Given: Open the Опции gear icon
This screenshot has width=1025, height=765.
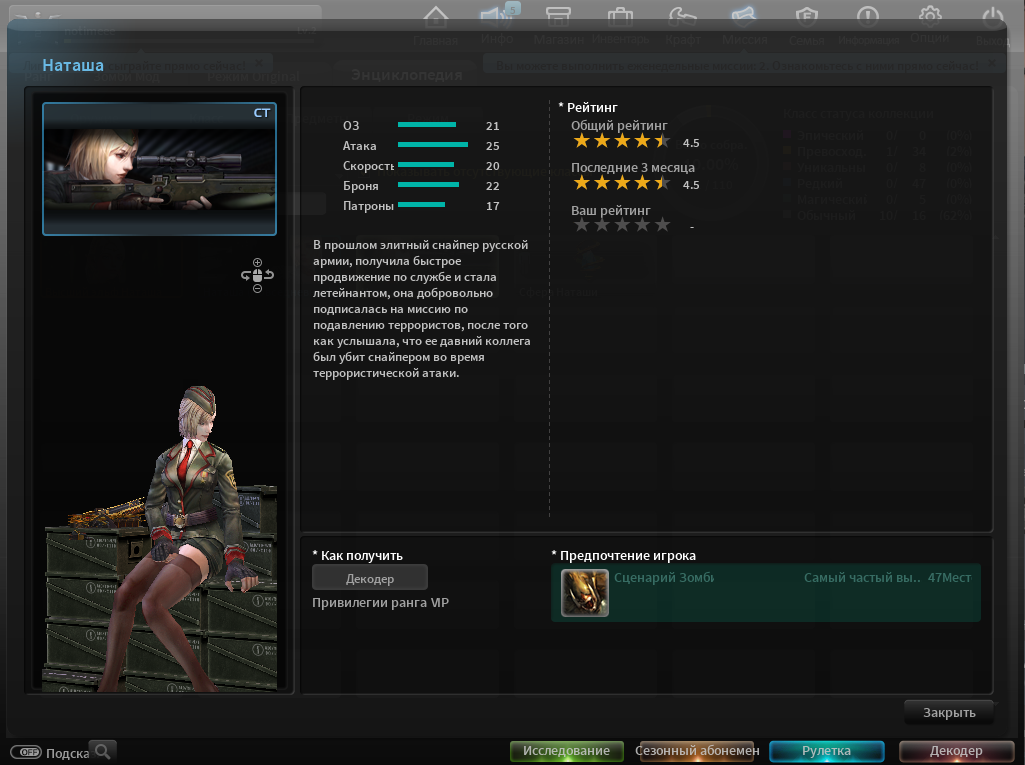Looking at the screenshot, I should coord(930,16).
